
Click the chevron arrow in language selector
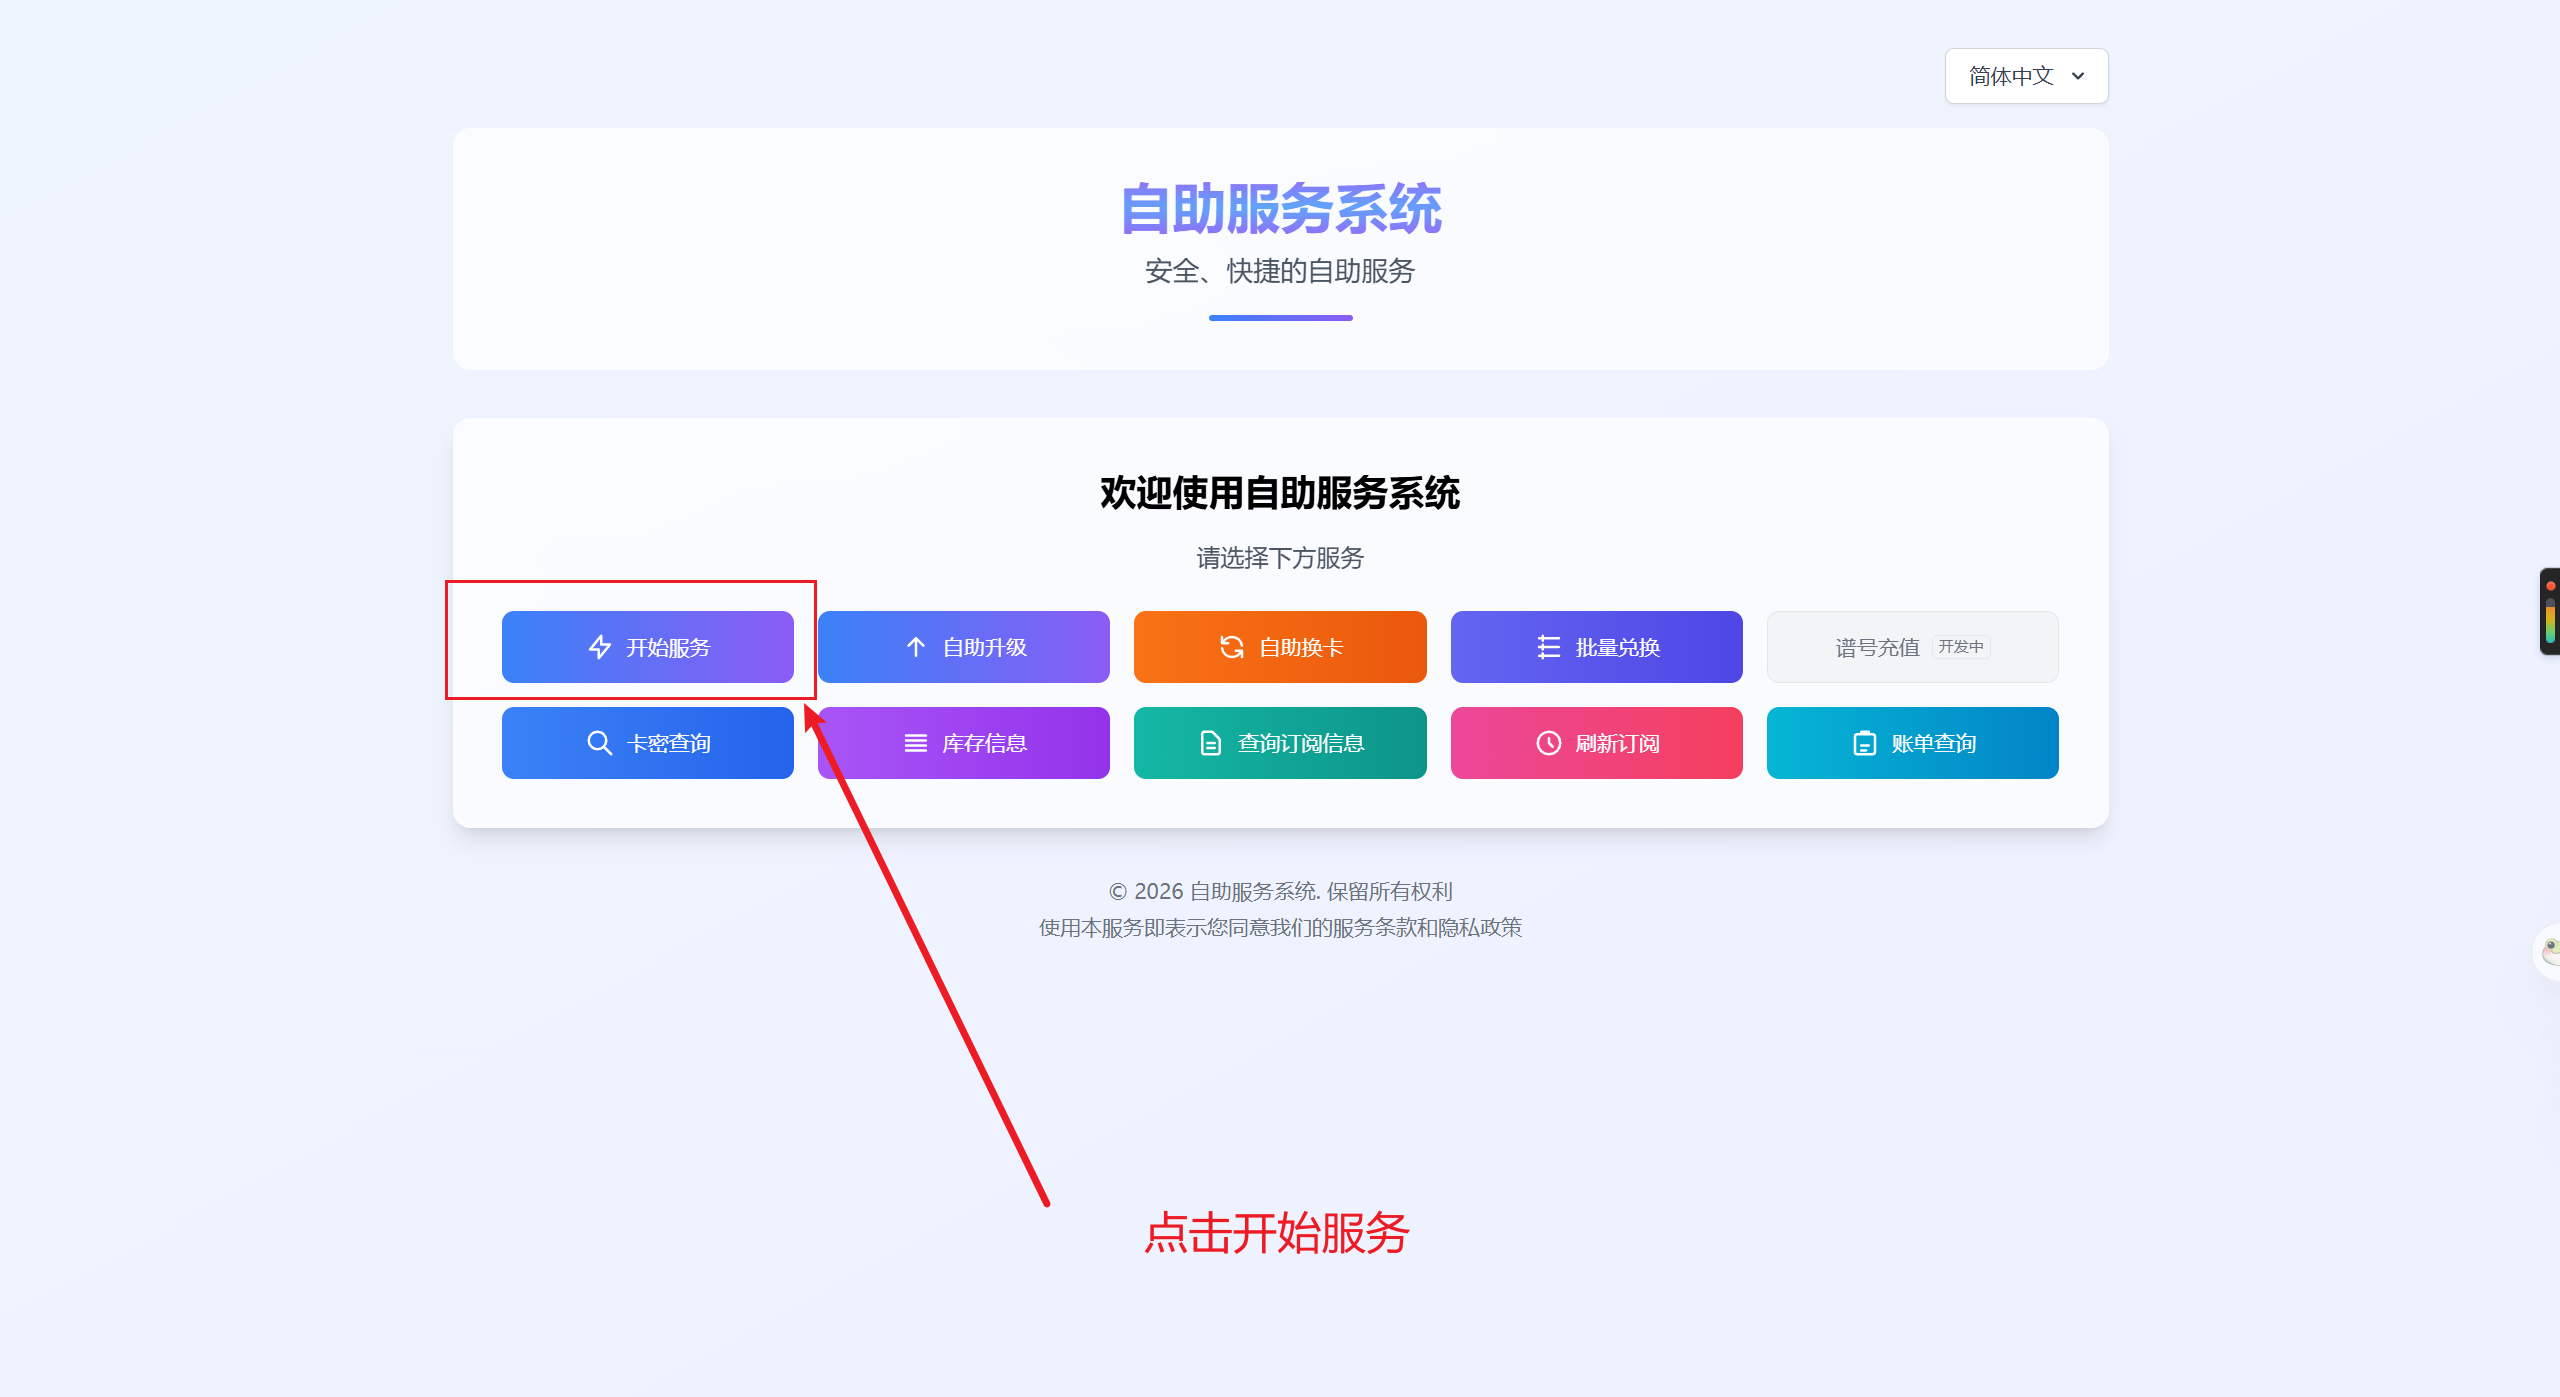tap(2079, 76)
